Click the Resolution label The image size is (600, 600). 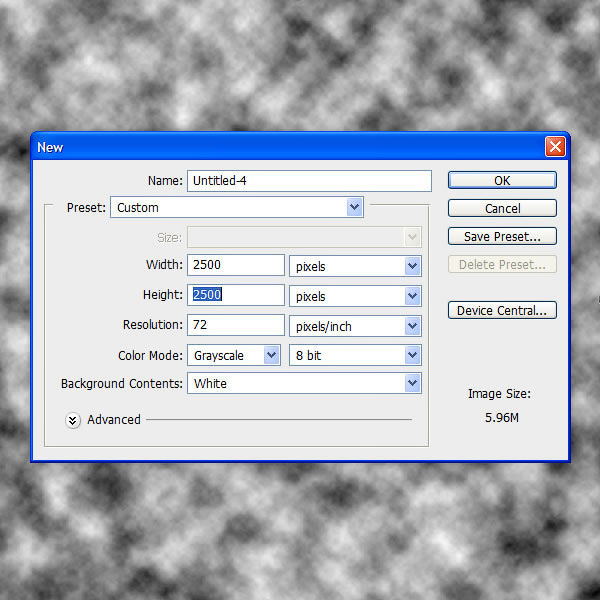[x=153, y=325]
